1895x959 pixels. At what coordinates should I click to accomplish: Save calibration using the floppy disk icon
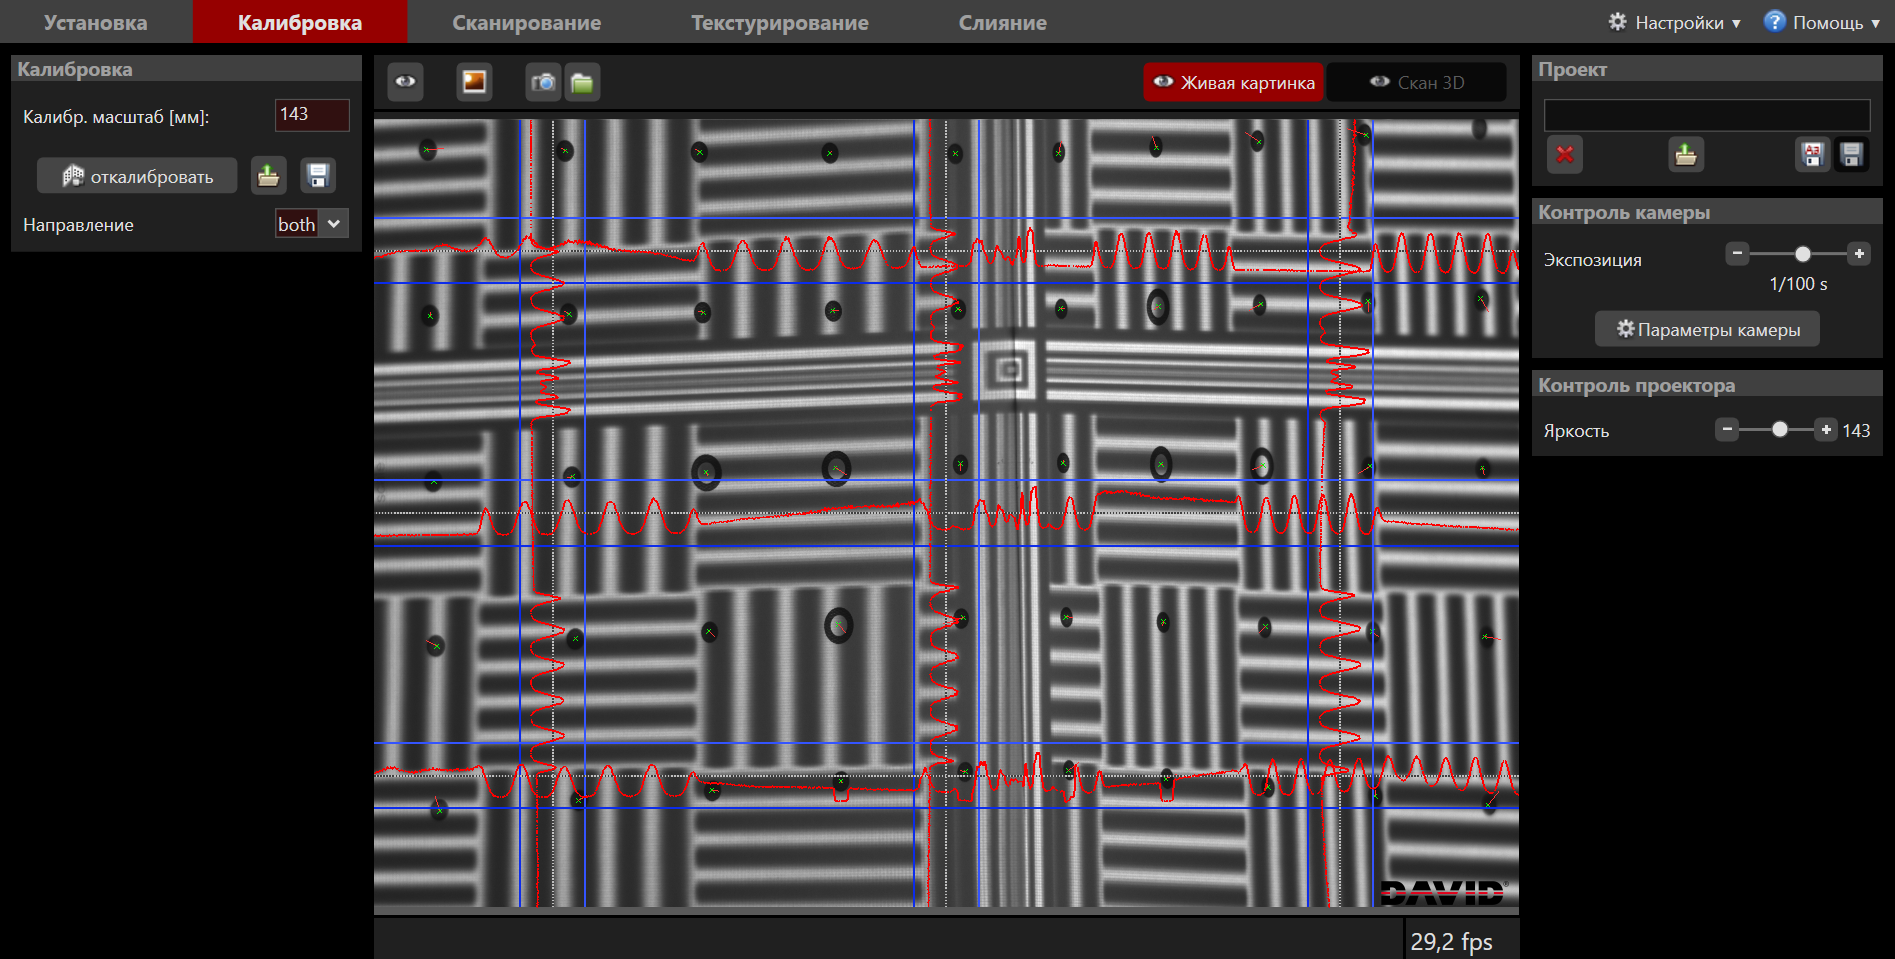pos(318,176)
